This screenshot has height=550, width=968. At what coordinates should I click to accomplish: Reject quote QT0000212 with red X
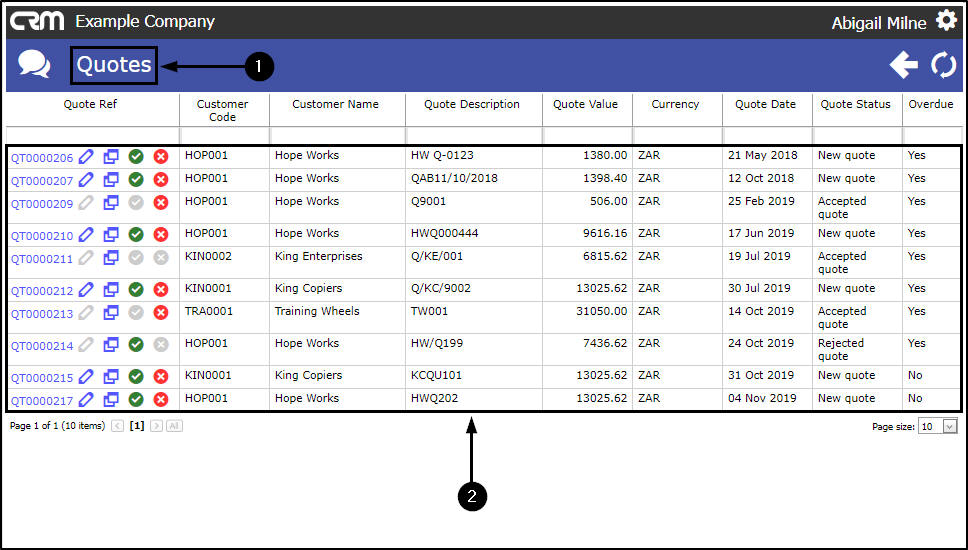[161, 290]
